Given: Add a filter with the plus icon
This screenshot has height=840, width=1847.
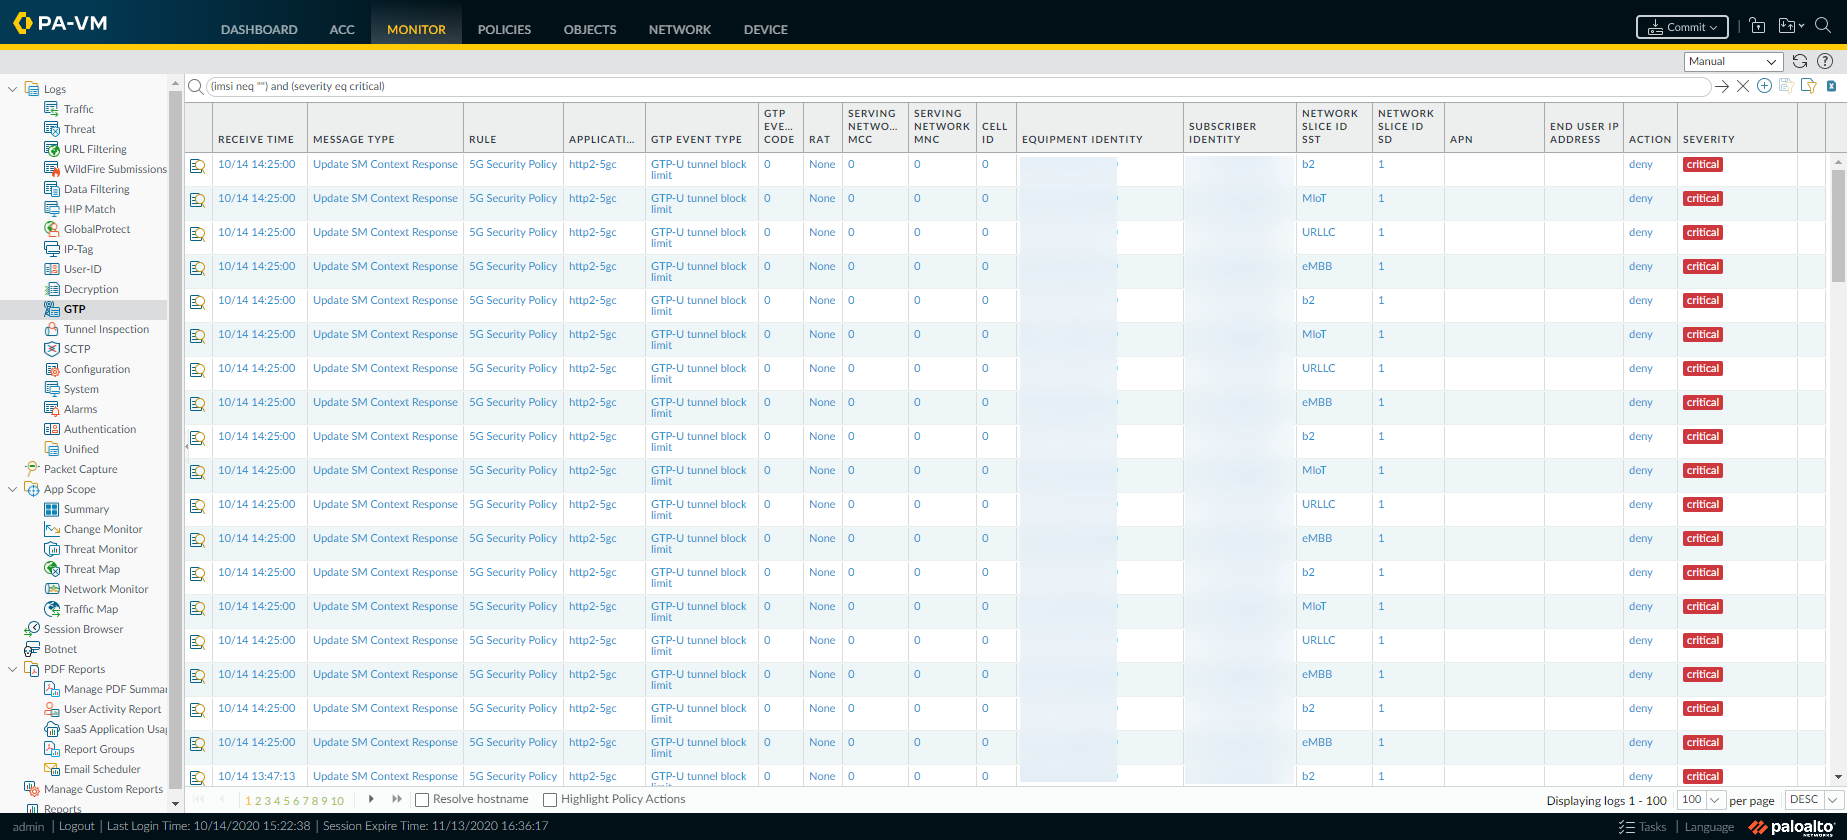Looking at the screenshot, I should (x=1765, y=86).
